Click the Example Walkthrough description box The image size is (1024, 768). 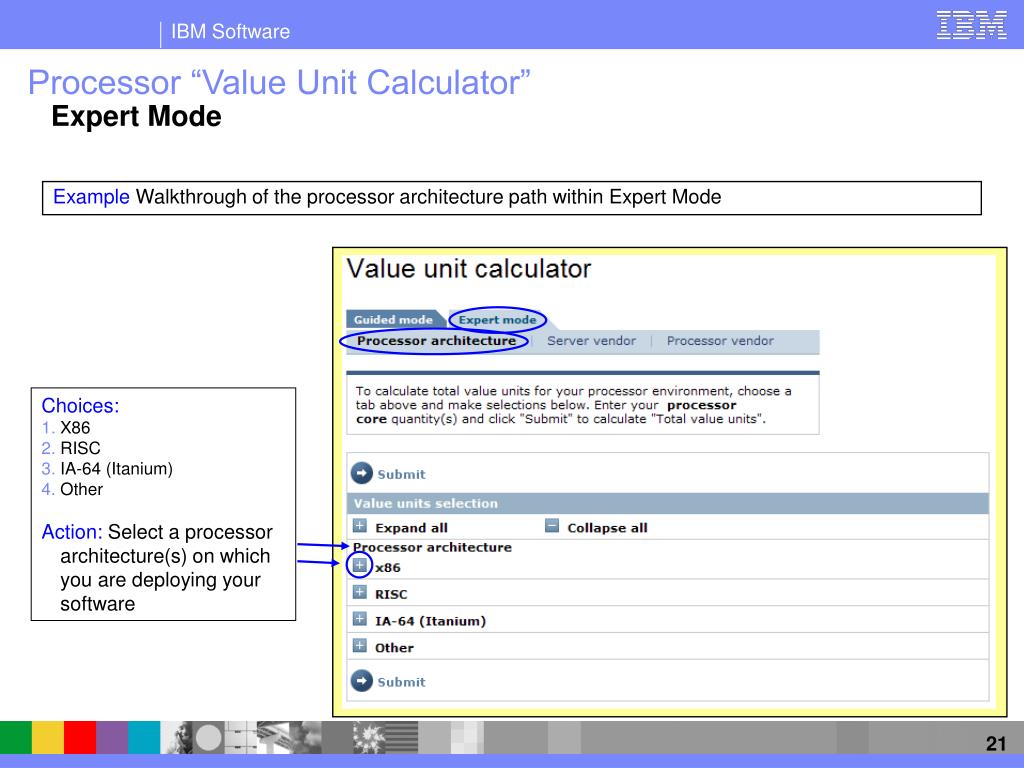tap(512, 198)
